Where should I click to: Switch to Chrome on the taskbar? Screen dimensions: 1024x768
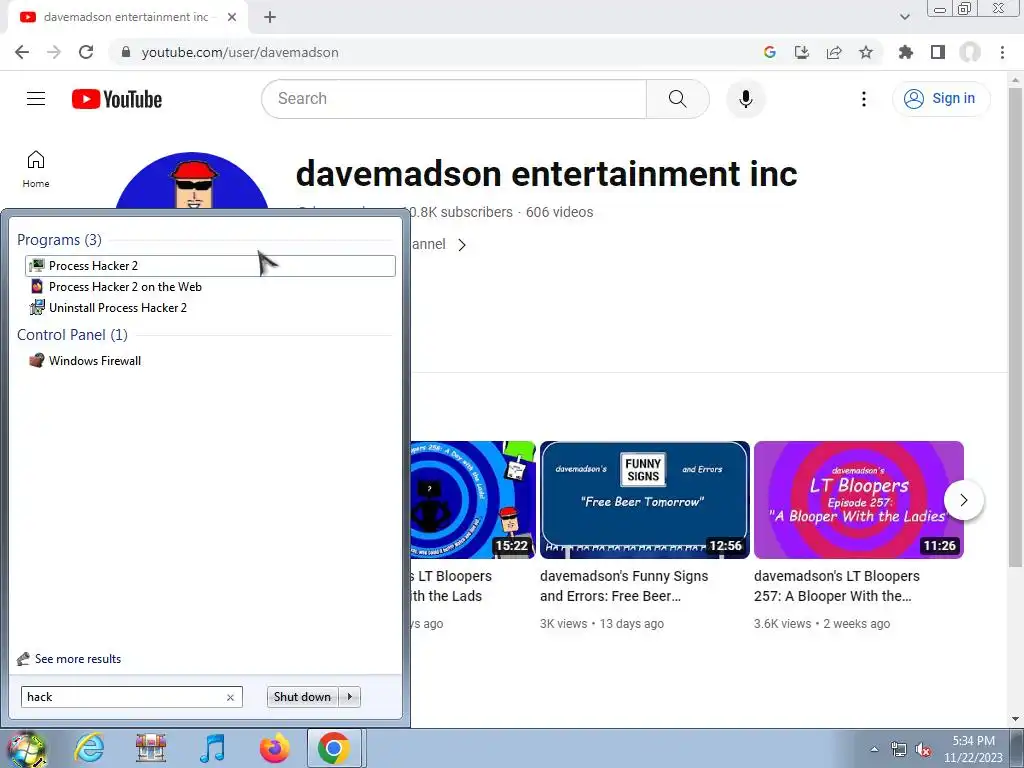click(334, 748)
